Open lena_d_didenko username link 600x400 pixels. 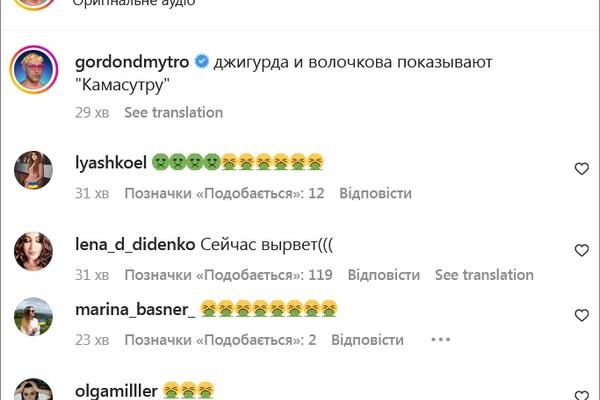click(135, 245)
